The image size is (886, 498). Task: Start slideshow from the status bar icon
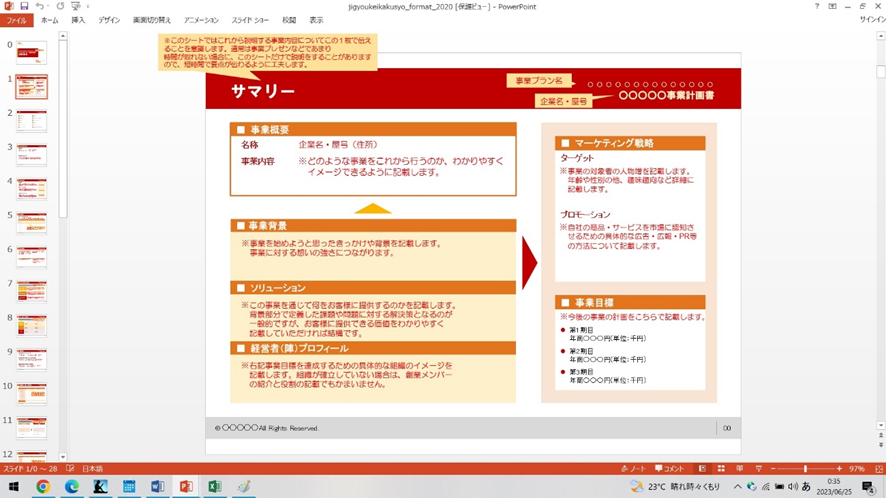point(758,468)
